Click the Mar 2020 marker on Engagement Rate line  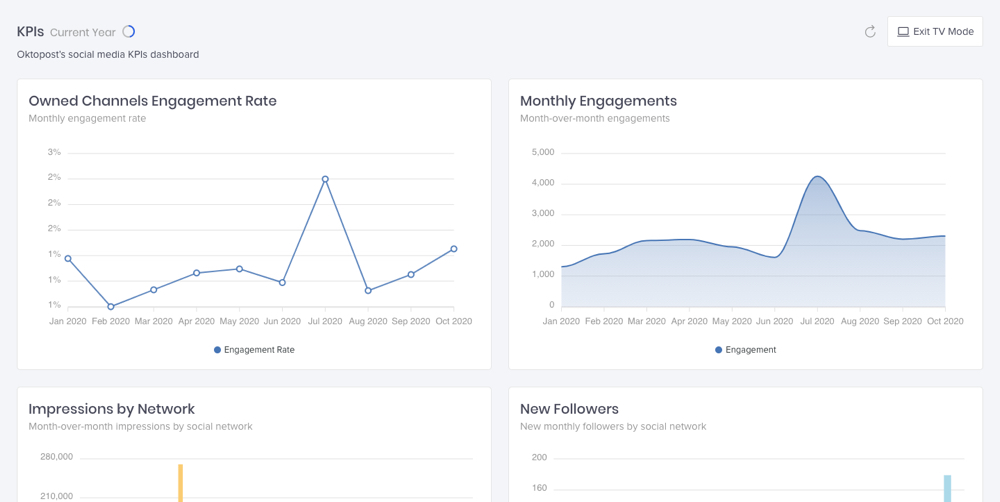click(x=154, y=290)
